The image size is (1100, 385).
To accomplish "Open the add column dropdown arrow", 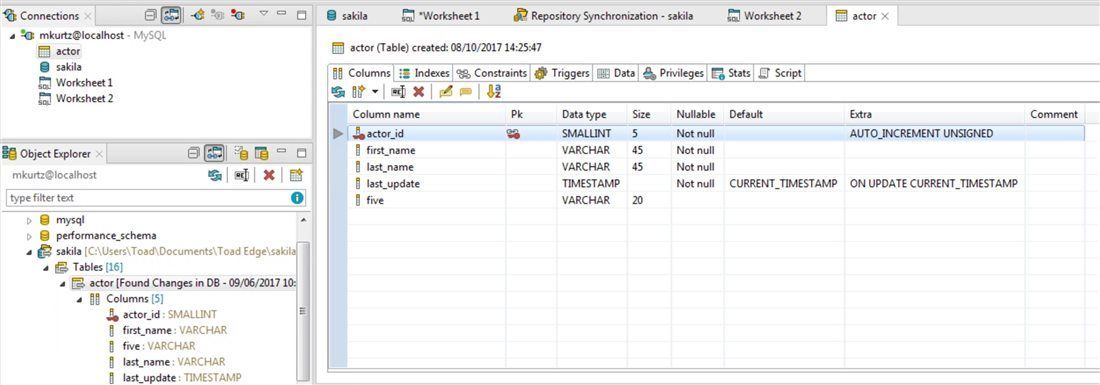I will [x=375, y=92].
